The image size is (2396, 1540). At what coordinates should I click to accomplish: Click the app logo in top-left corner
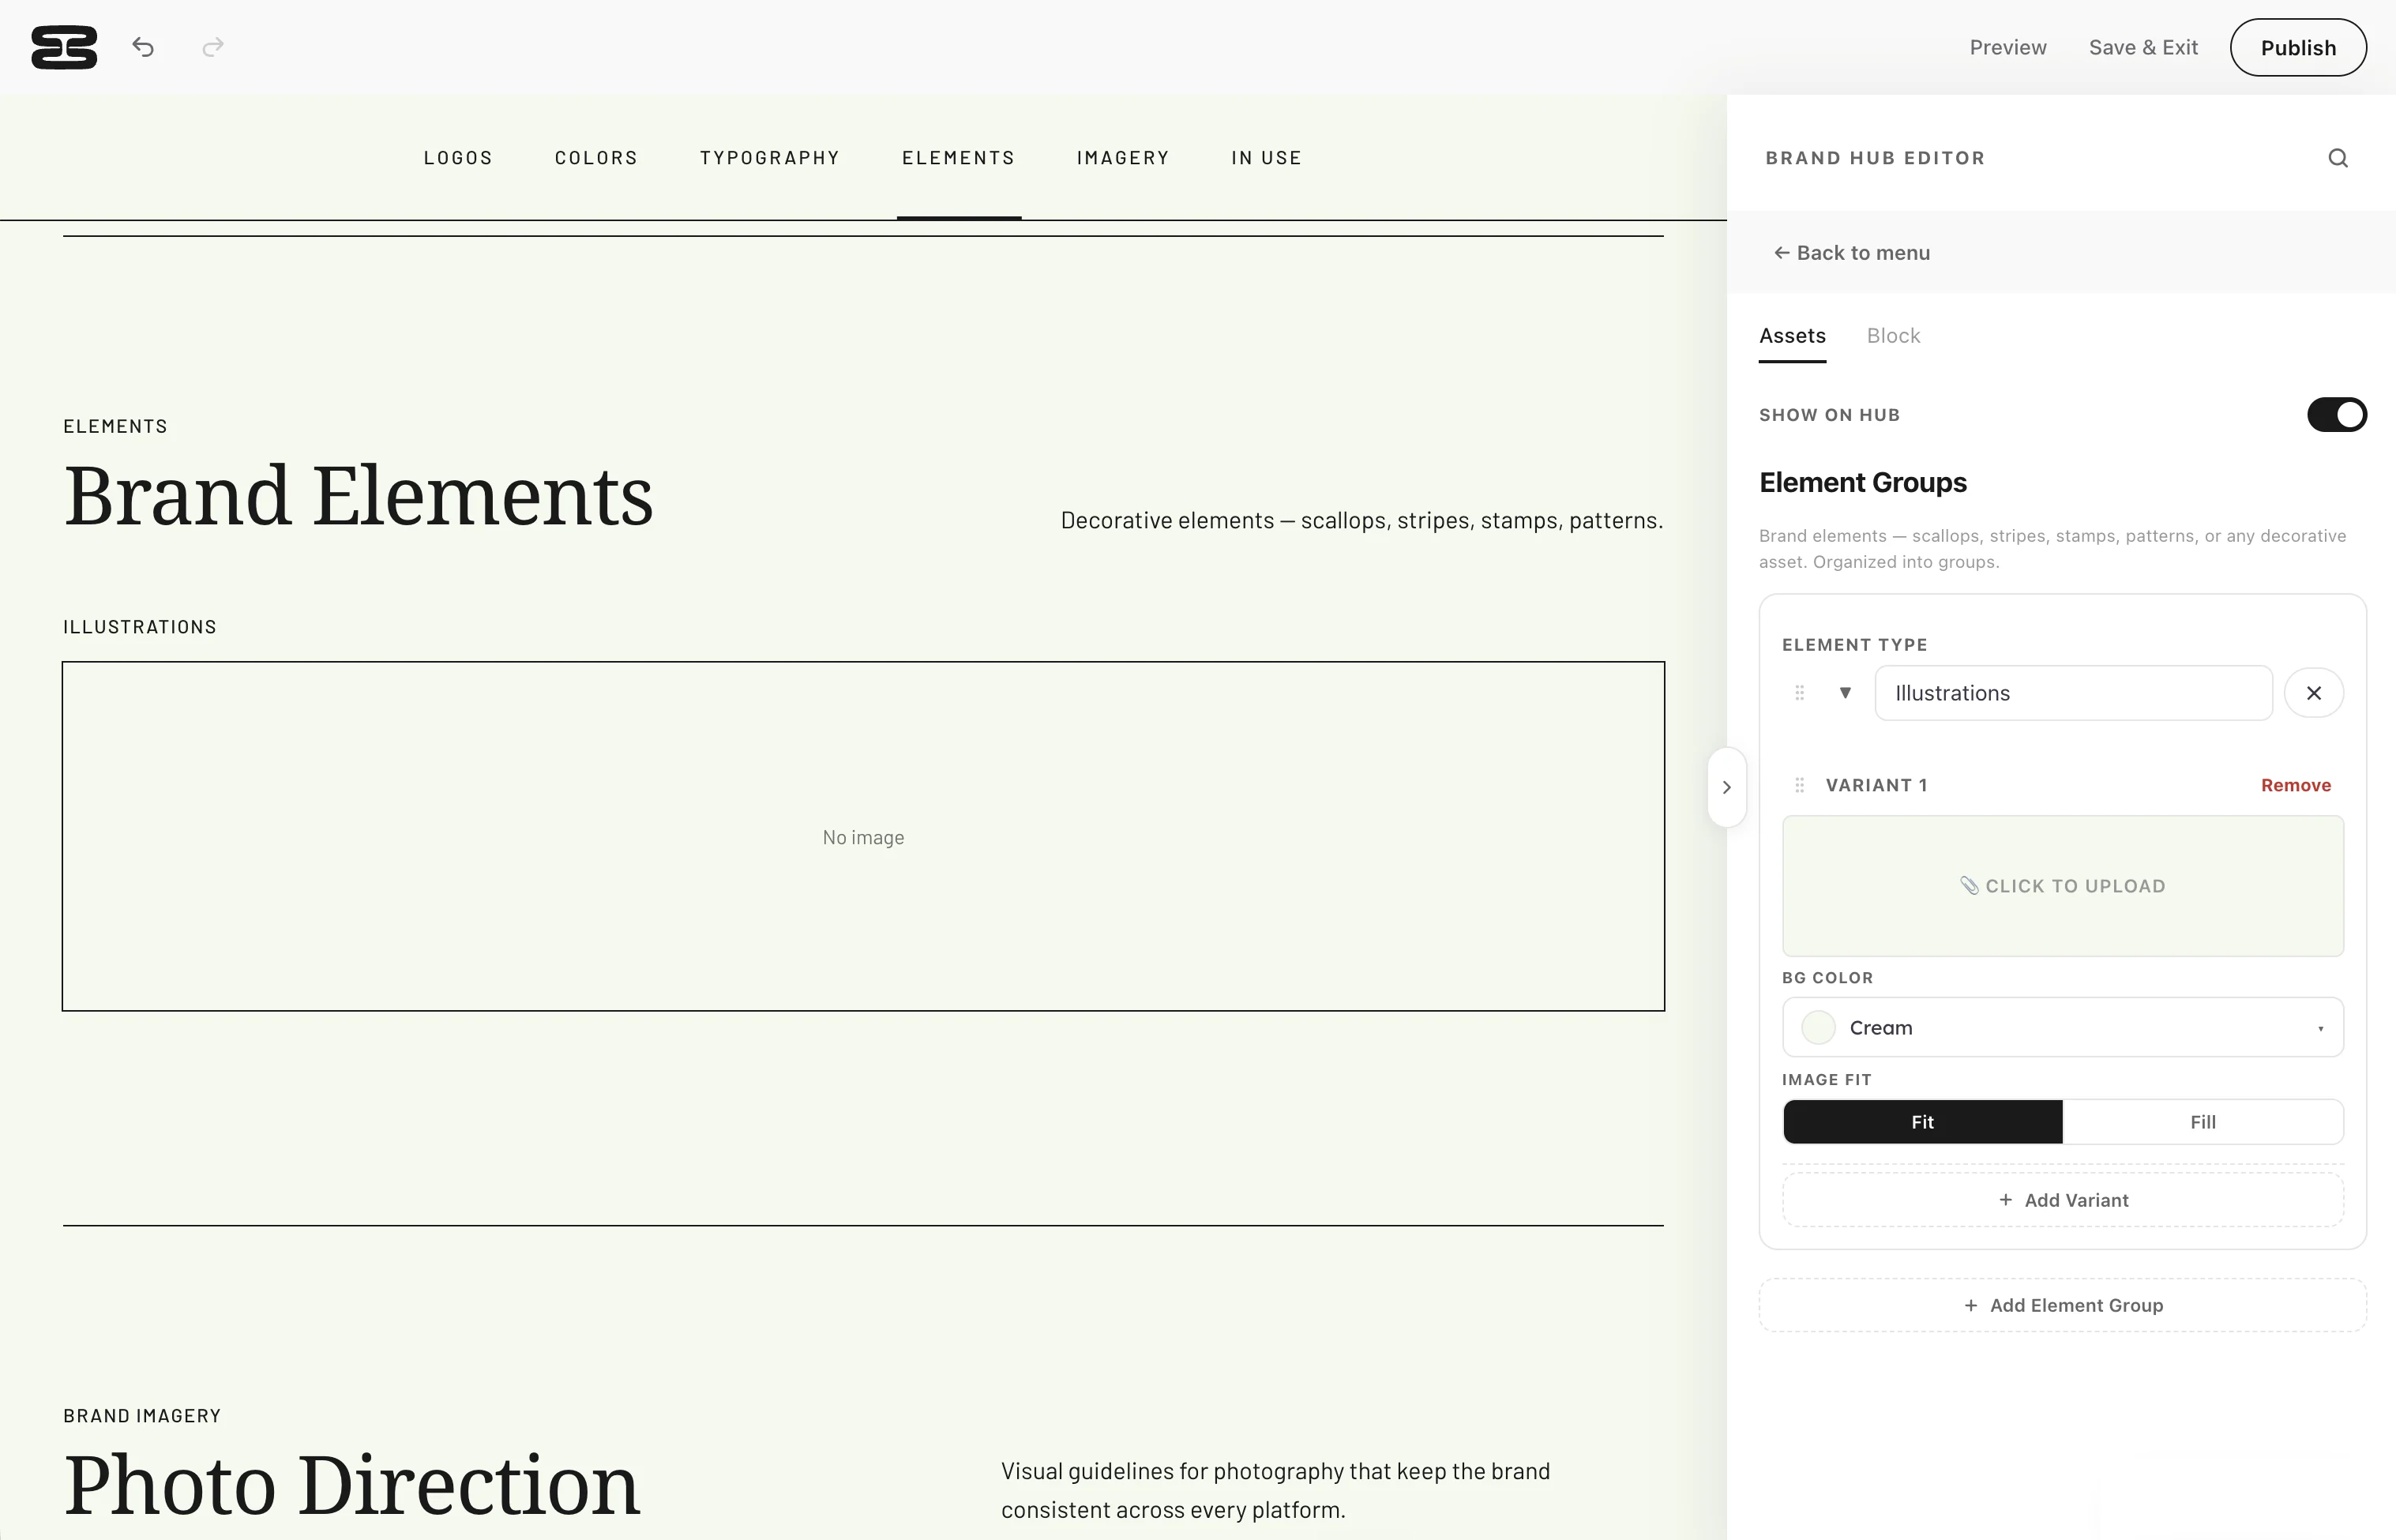click(x=64, y=47)
